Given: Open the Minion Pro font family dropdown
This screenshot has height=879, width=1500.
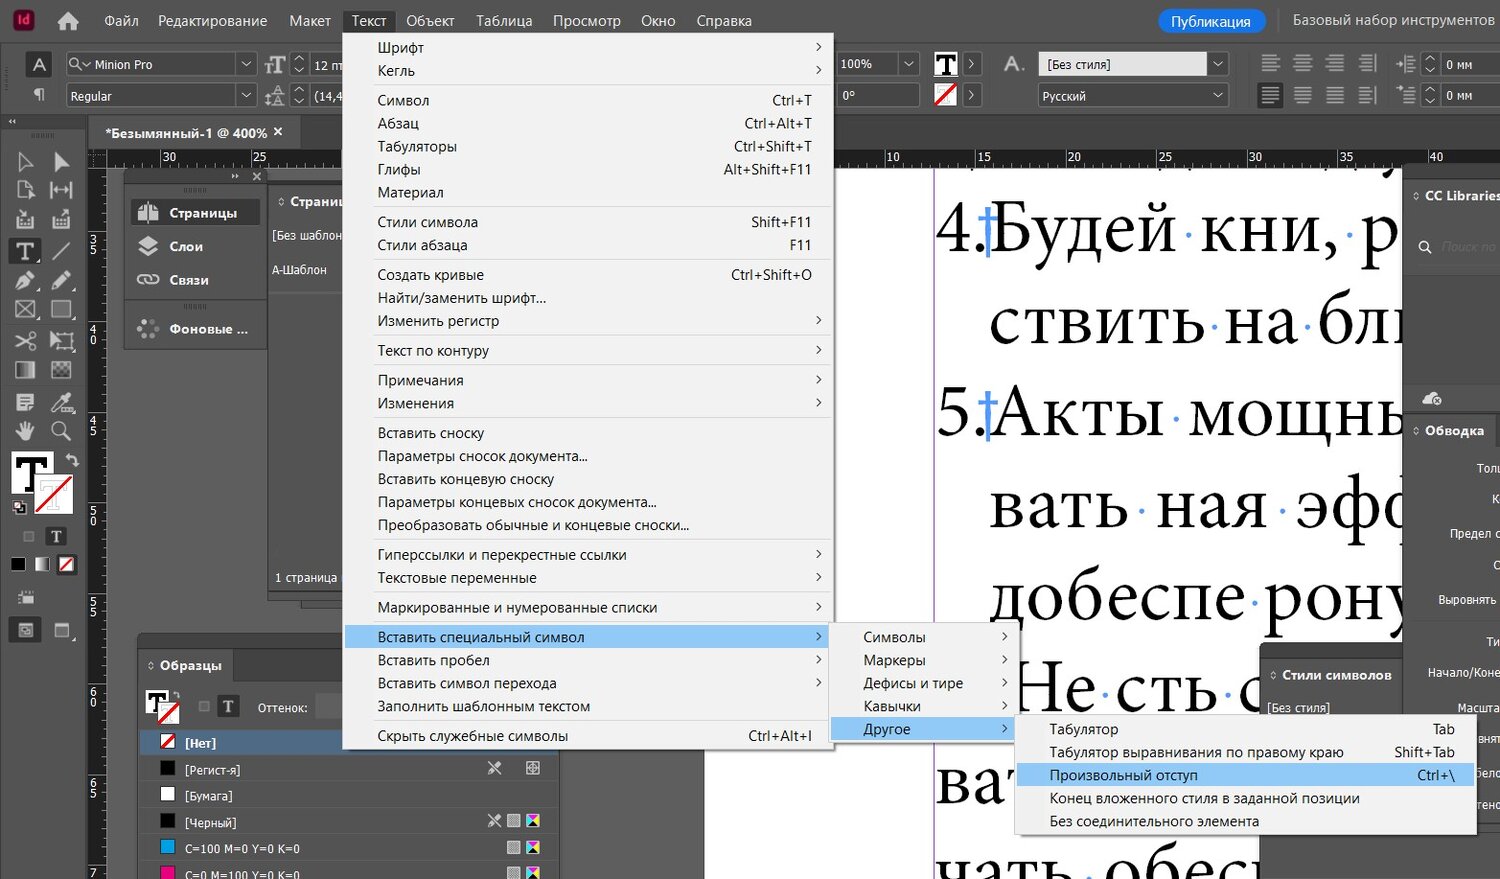Looking at the screenshot, I should point(246,64).
